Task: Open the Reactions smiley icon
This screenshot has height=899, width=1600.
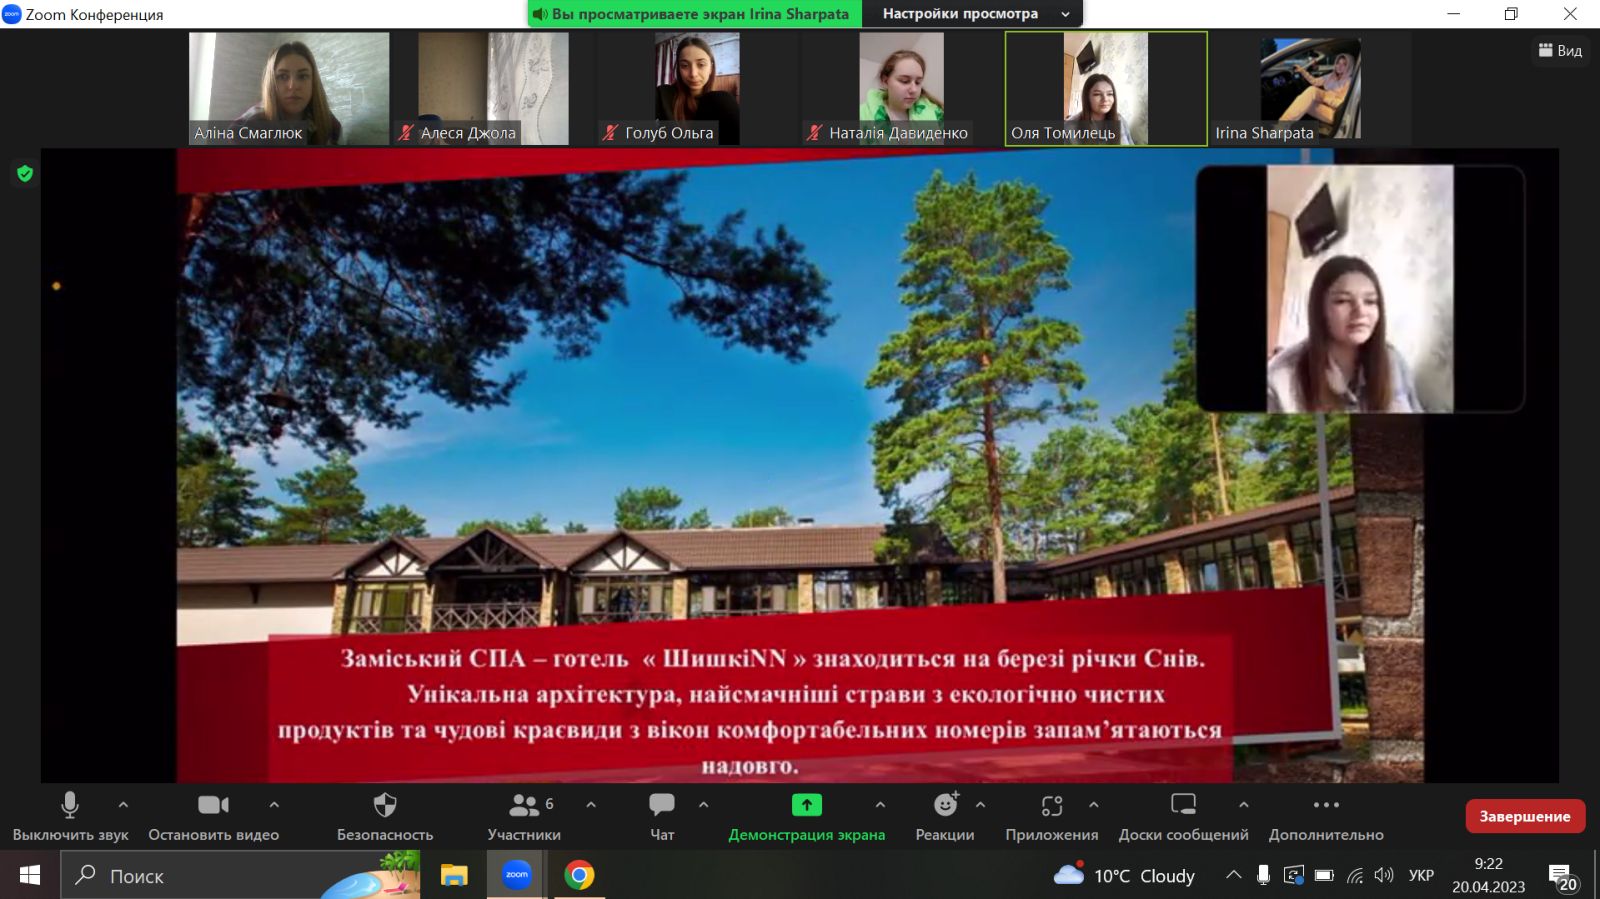Action: [x=945, y=806]
